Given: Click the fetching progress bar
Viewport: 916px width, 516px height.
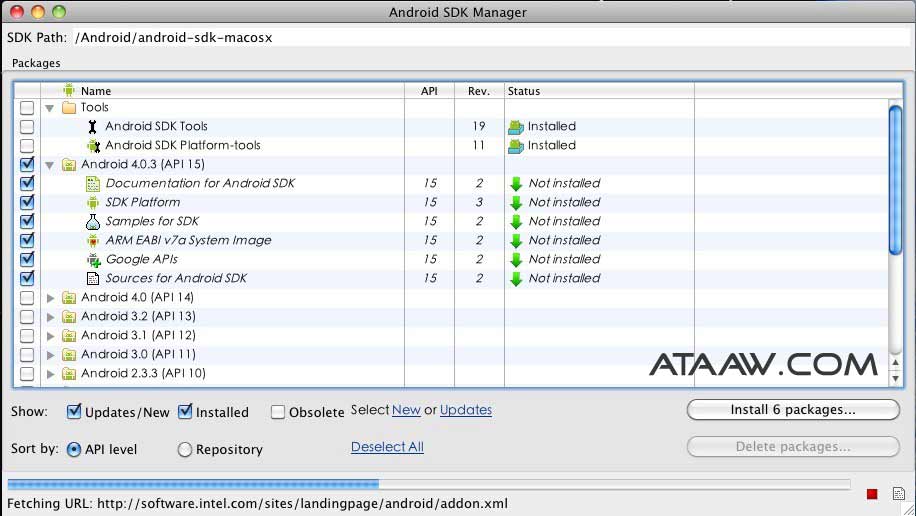Looking at the screenshot, I should click(429, 484).
